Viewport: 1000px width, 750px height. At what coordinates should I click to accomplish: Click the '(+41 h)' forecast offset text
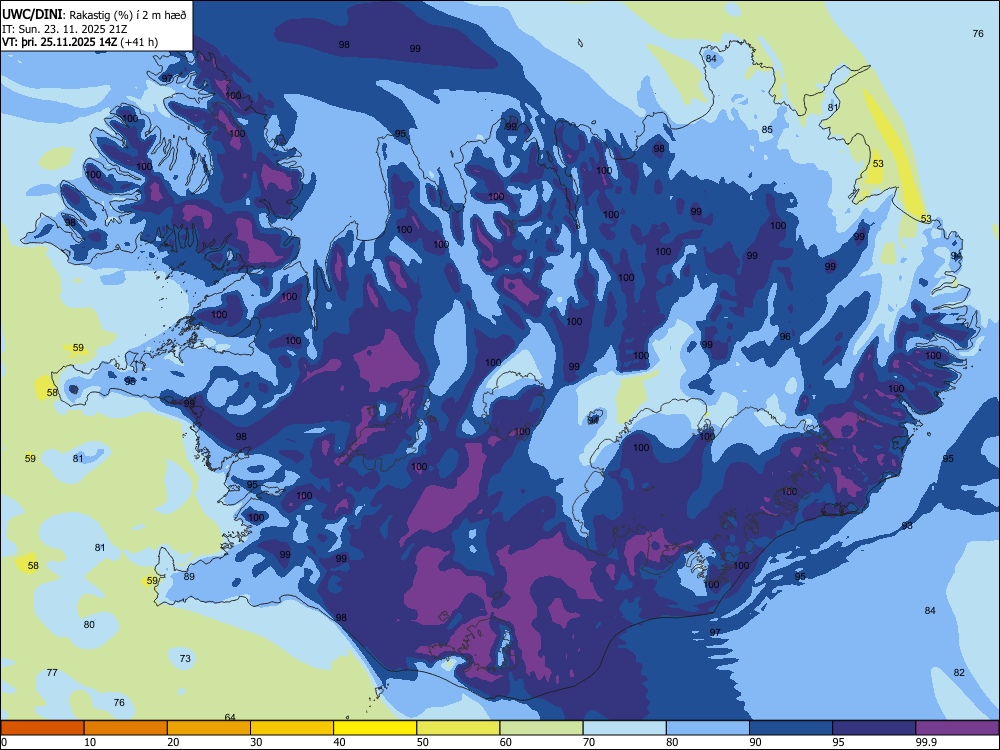(139, 42)
